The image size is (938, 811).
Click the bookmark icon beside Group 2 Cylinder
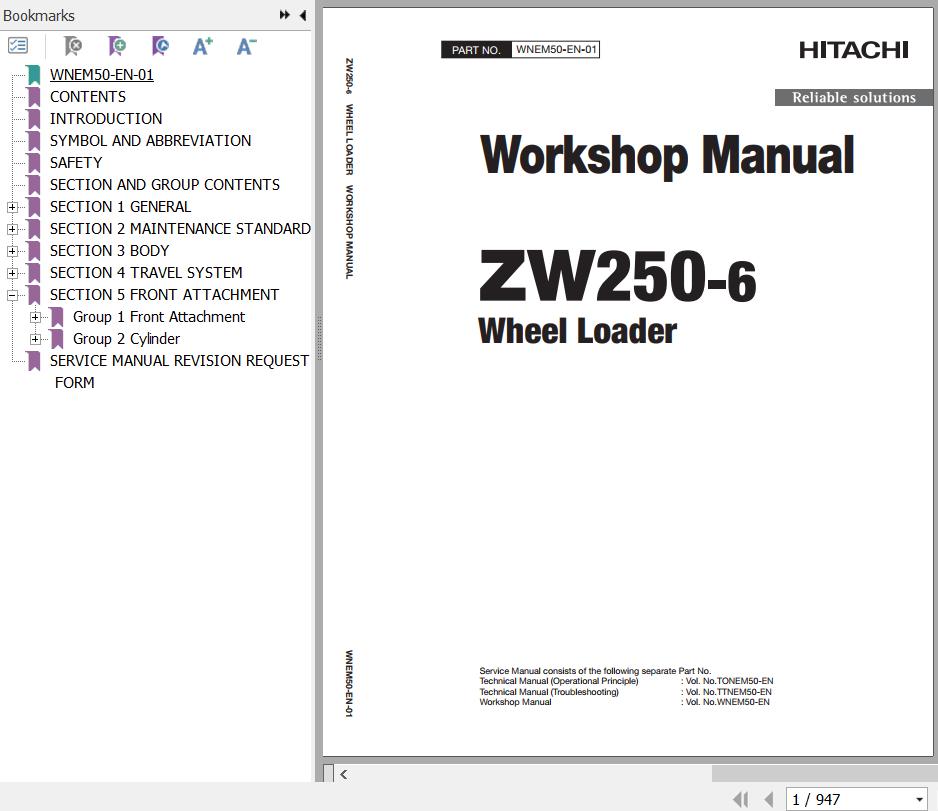click(x=57, y=339)
